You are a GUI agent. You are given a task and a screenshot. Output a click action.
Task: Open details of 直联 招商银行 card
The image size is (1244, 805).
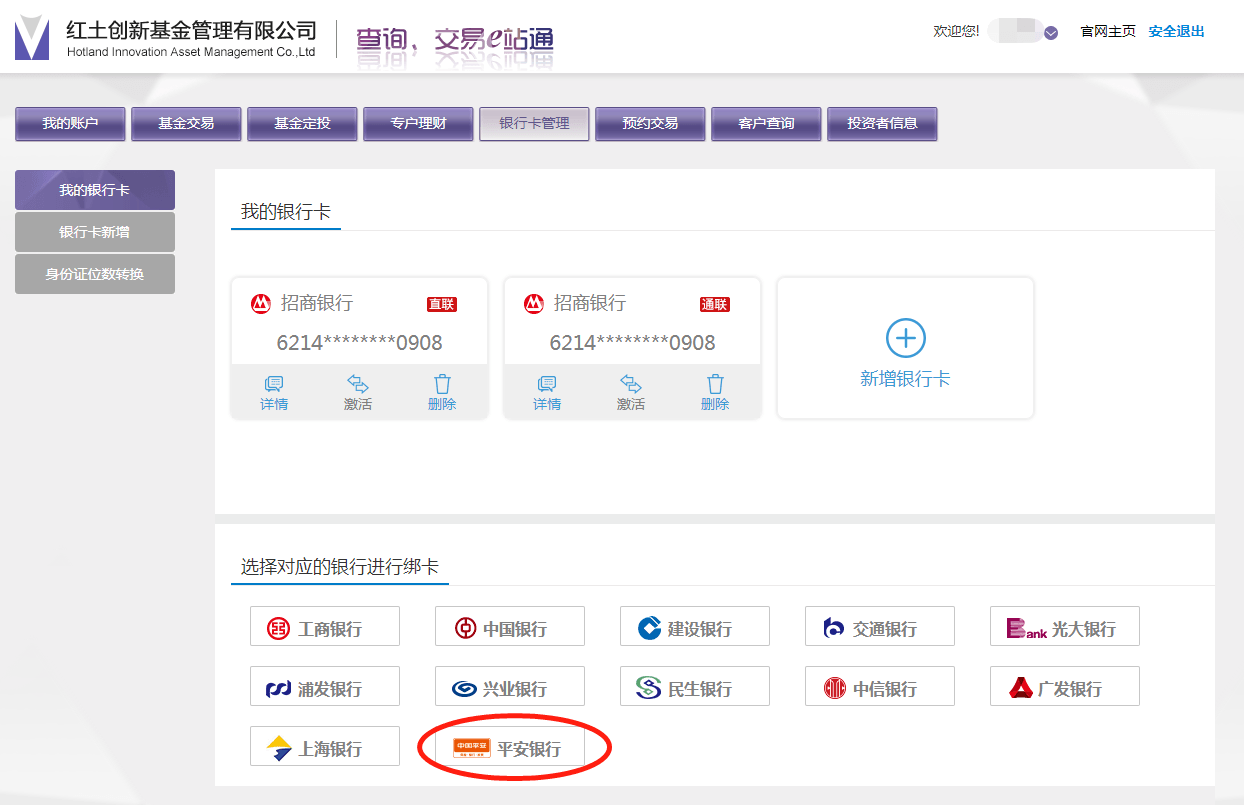(274, 393)
